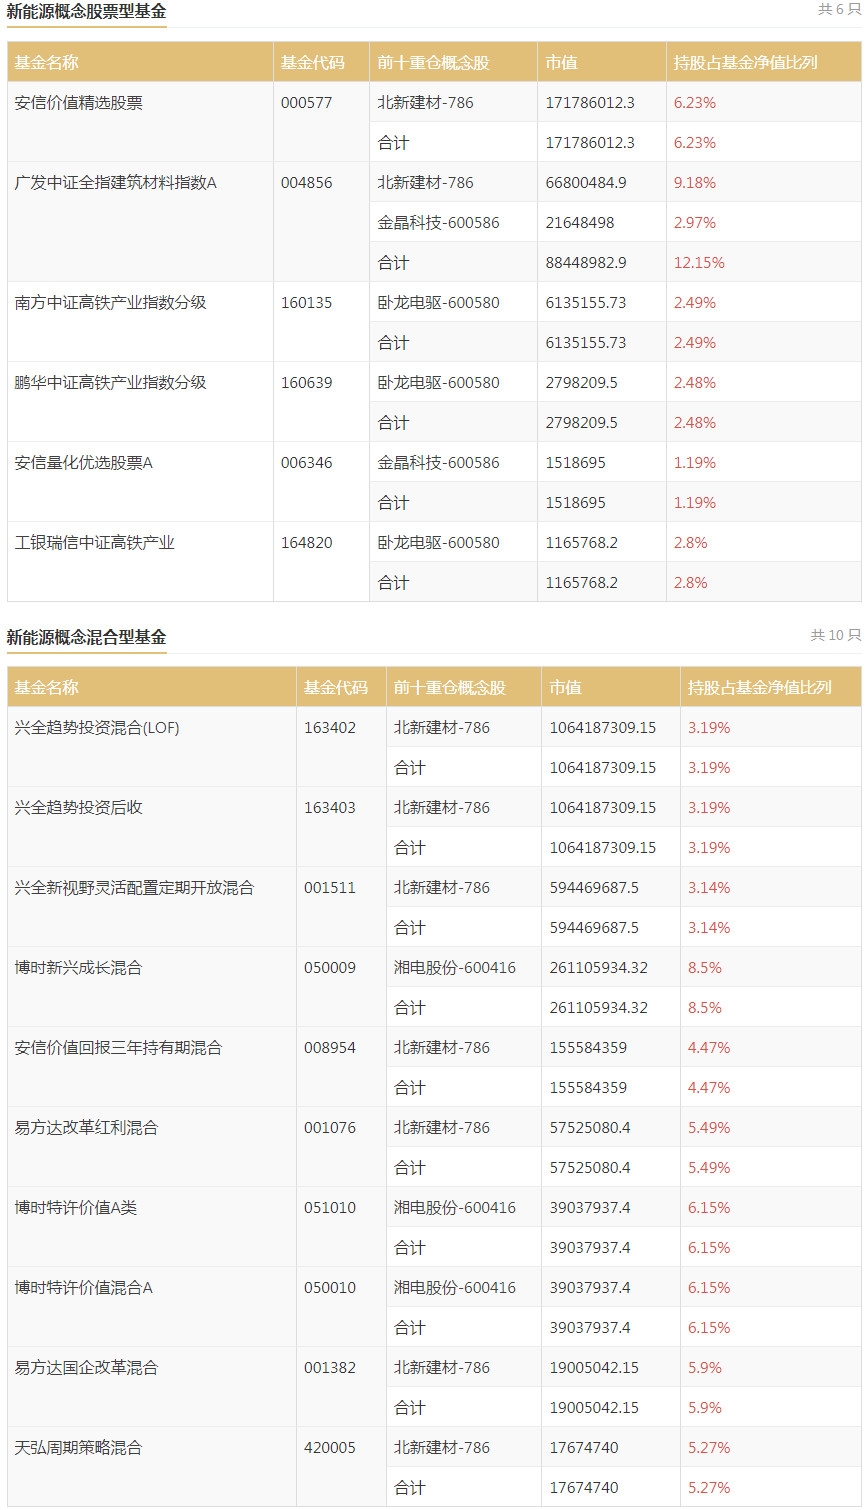
Task: Click 北新建材-786 in the 天弘周期策略混合 row
Action: [x=442, y=1447]
